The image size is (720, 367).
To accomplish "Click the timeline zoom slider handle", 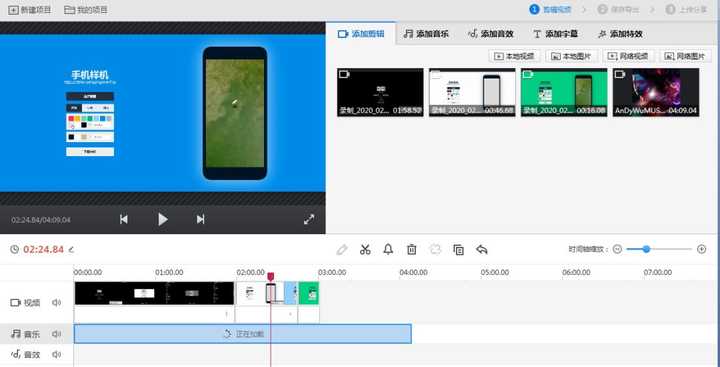I will pyautogui.click(x=647, y=249).
